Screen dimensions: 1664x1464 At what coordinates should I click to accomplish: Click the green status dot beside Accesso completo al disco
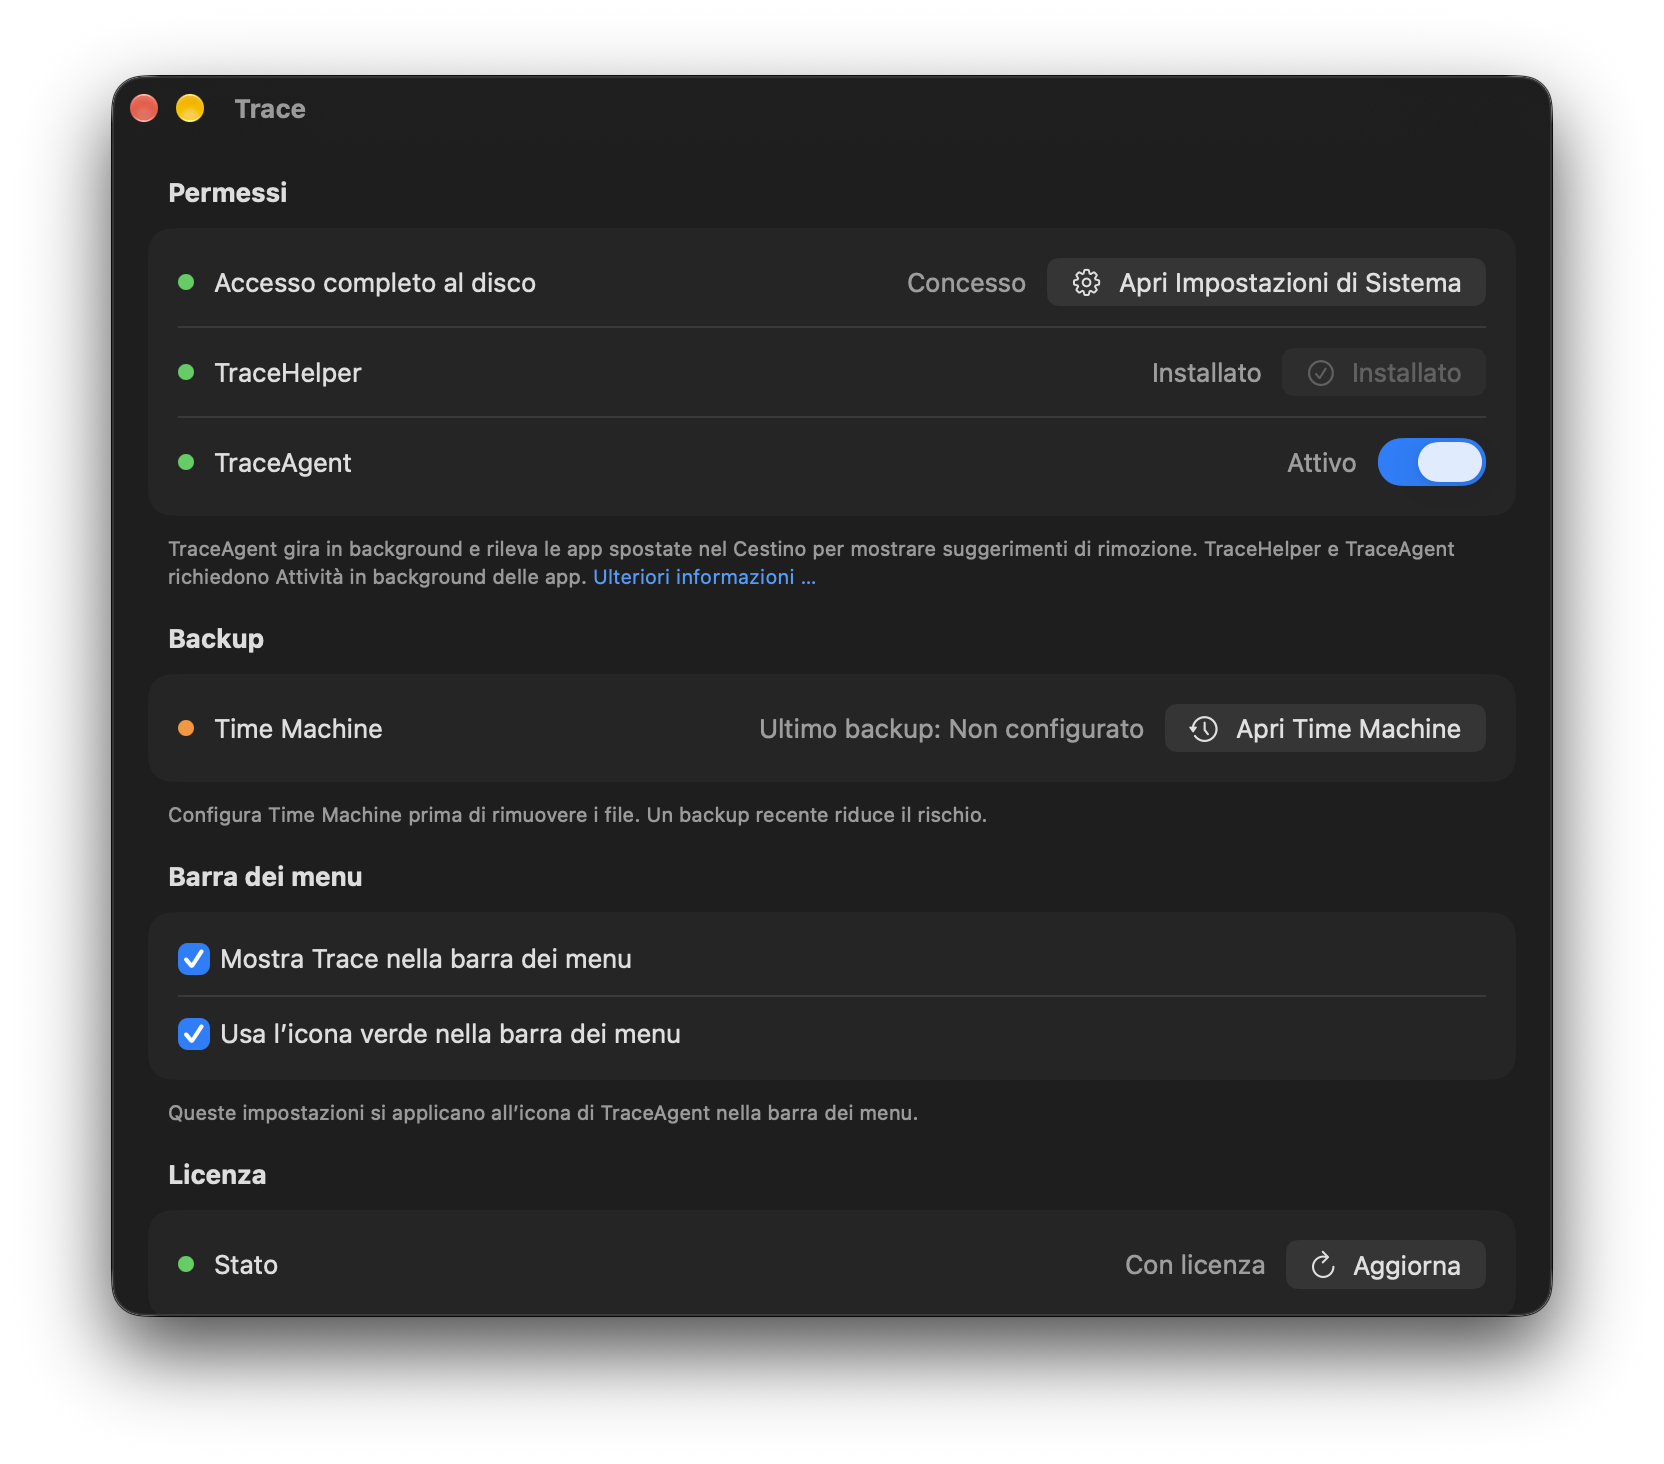186,282
